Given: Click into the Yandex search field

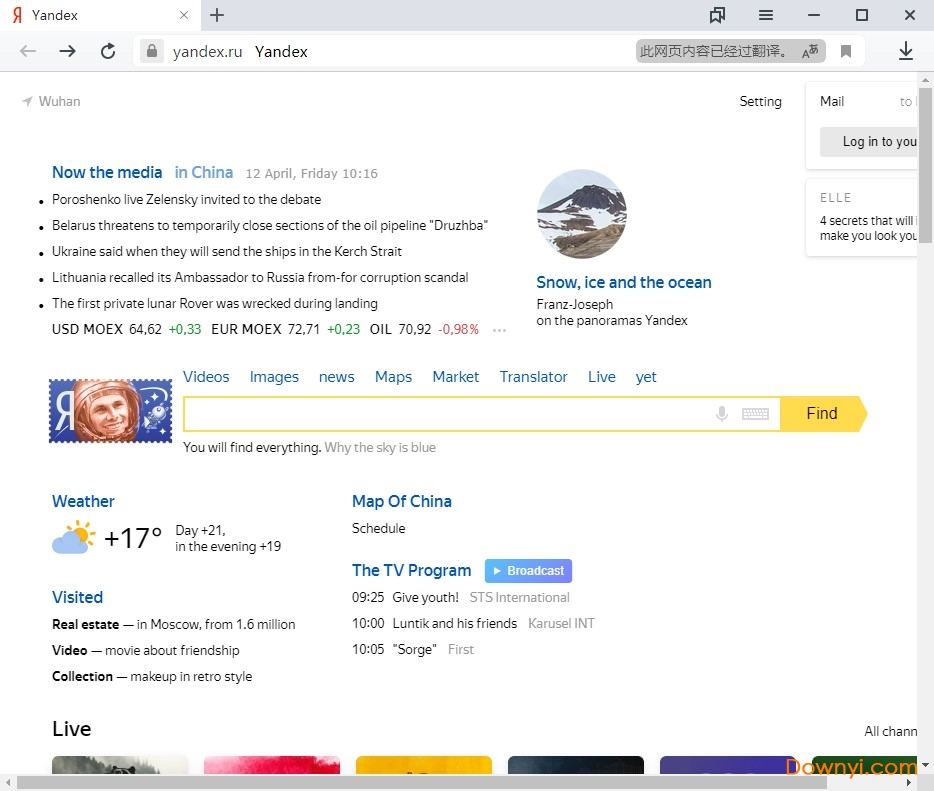Looking at the screenshot, I should [447, 413].
